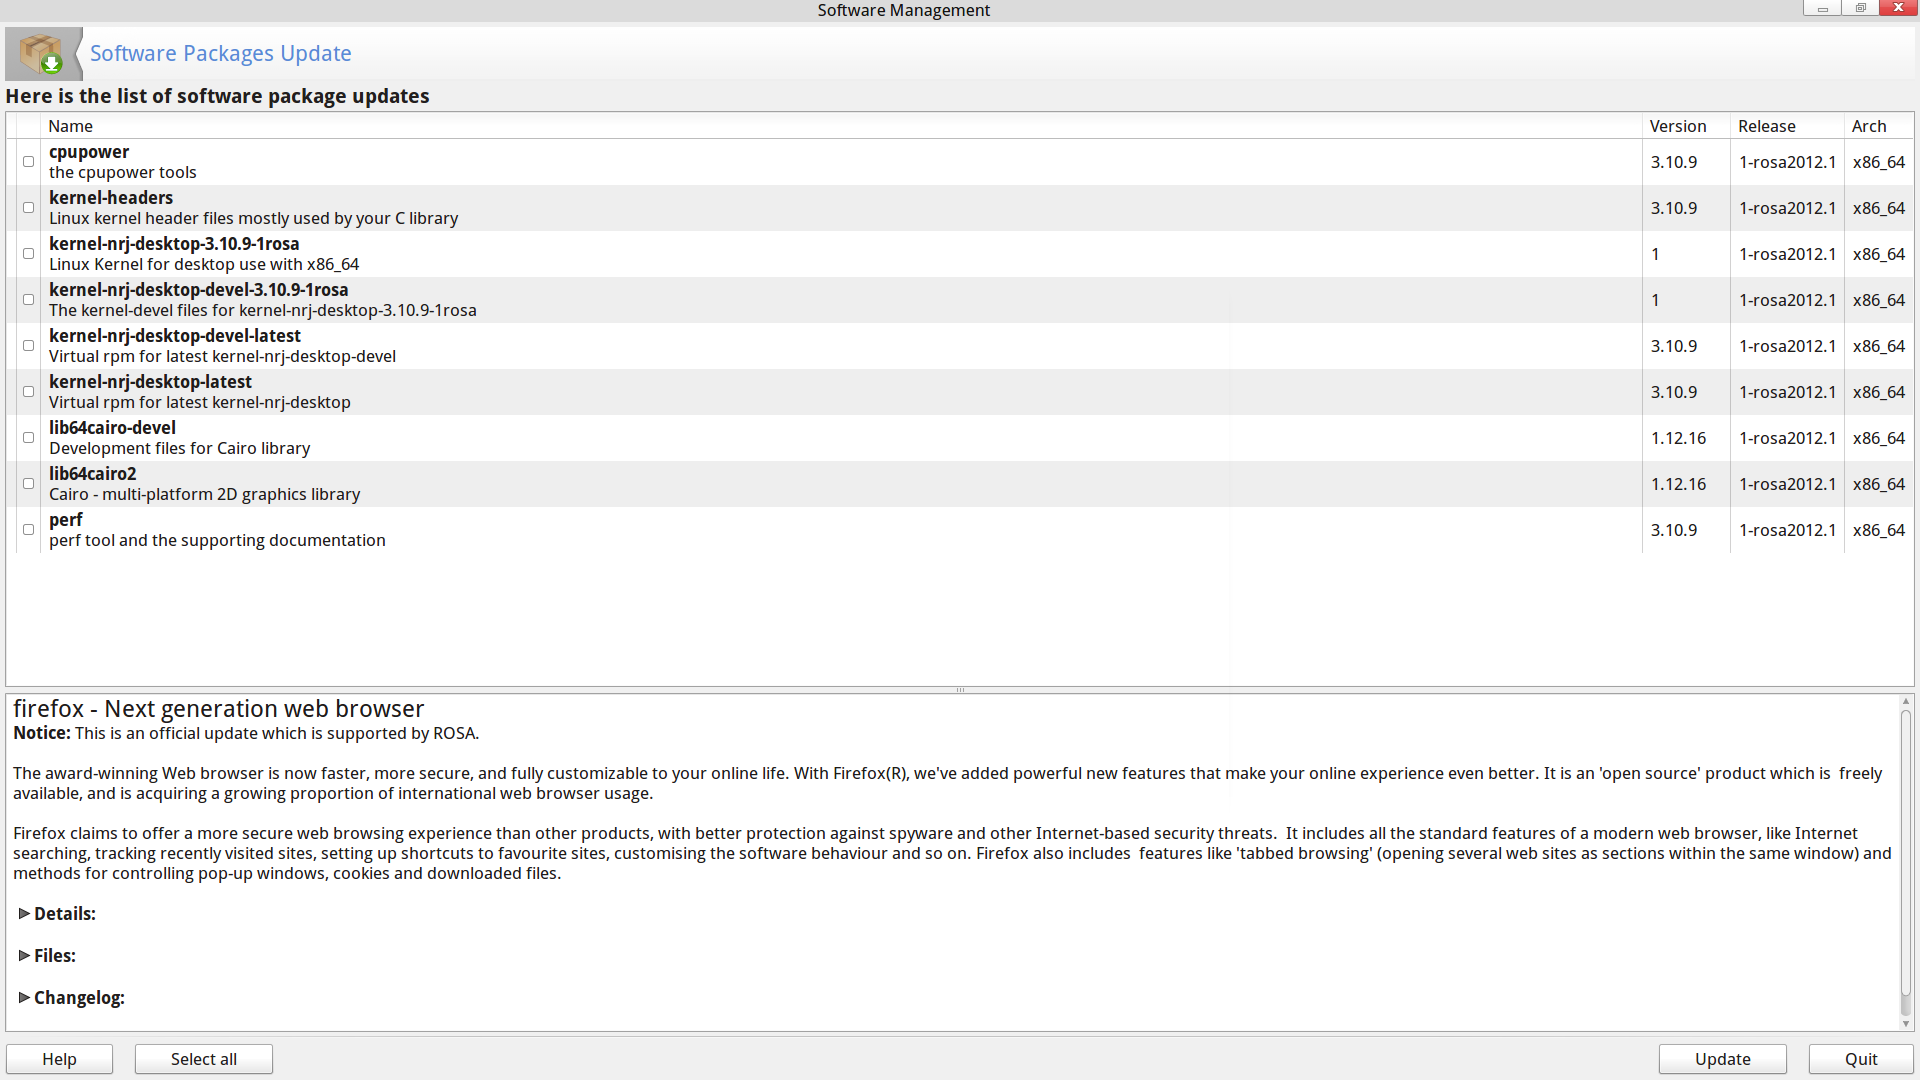Select the perf package checkbox
Screen dimensions: 1920x1080
pyautogui.click(x=28, y=530)
